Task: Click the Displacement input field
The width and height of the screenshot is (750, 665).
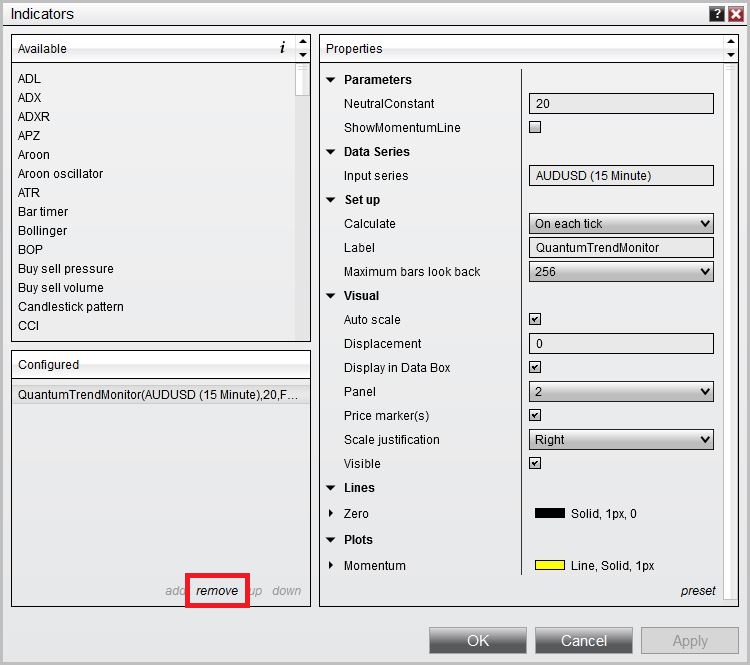Action: [621, 344]
